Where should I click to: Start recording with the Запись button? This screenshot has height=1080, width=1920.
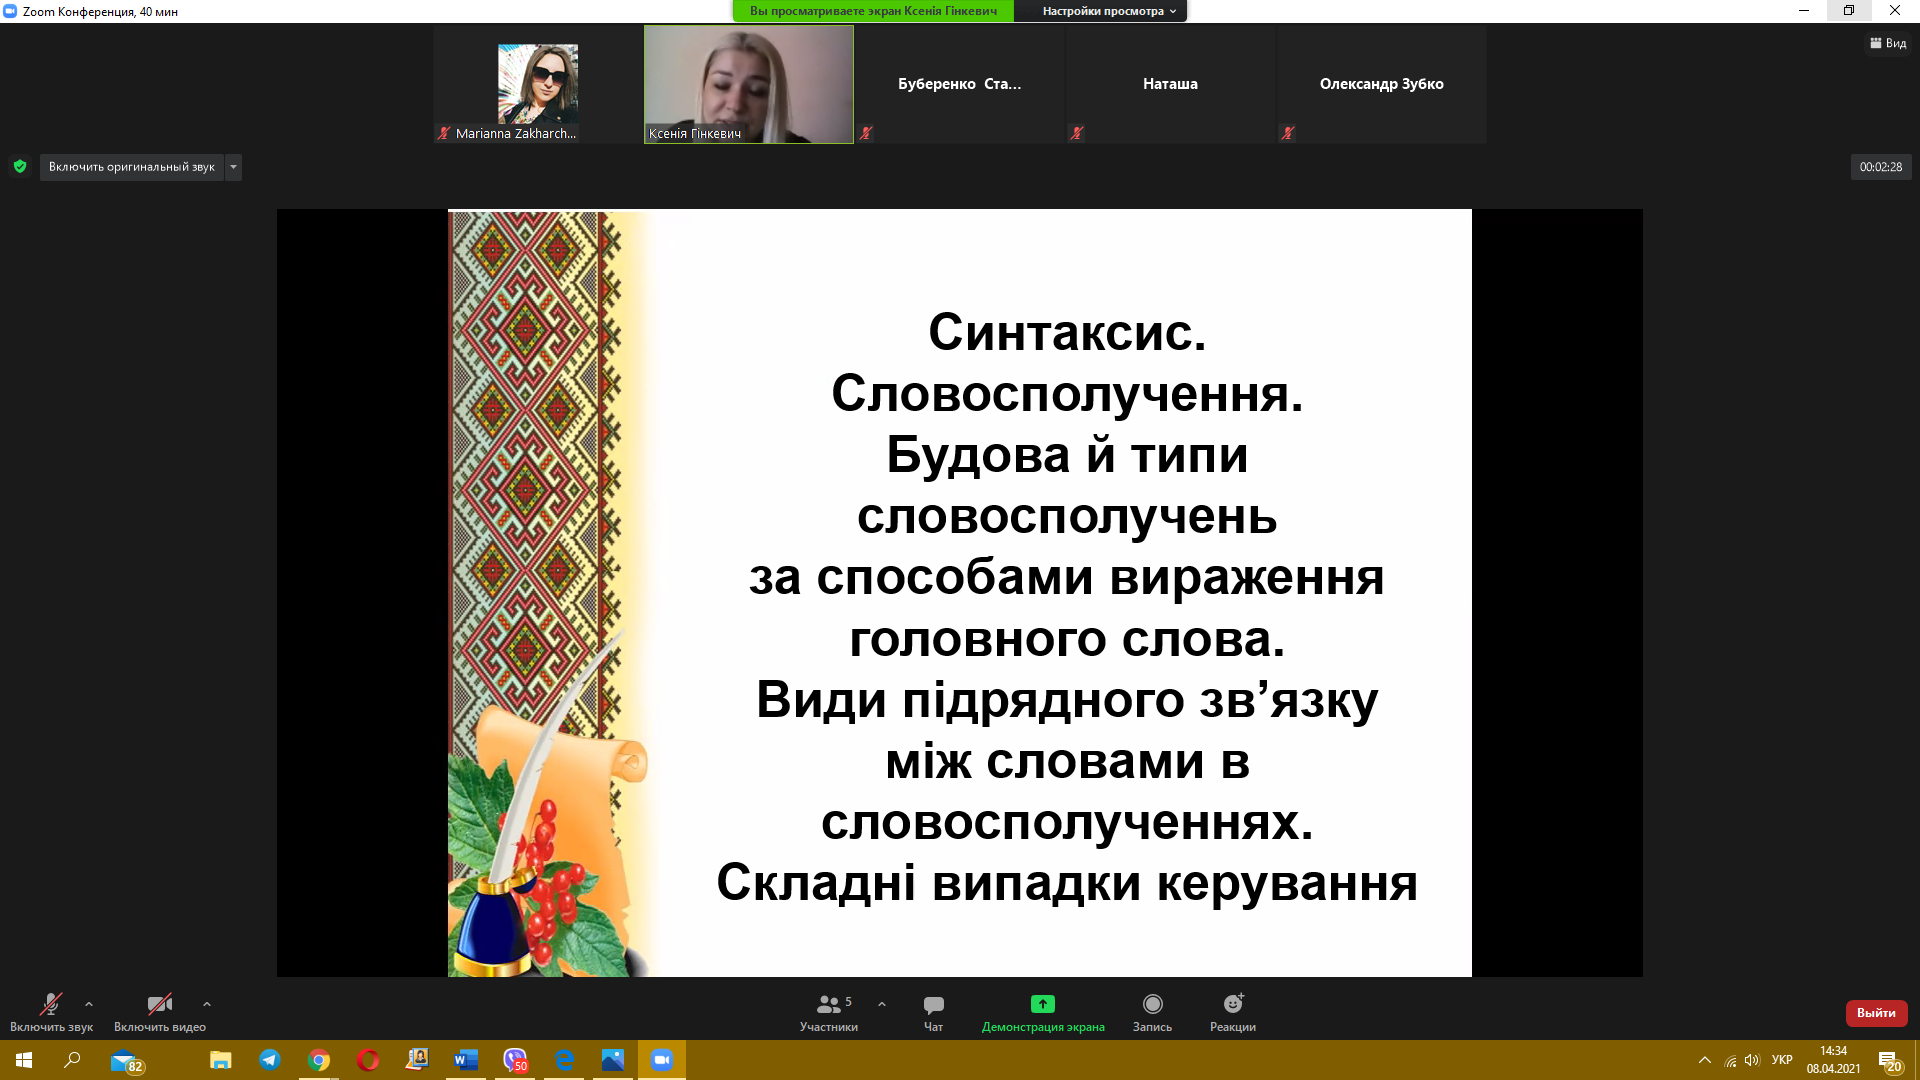[1152, 1012]
